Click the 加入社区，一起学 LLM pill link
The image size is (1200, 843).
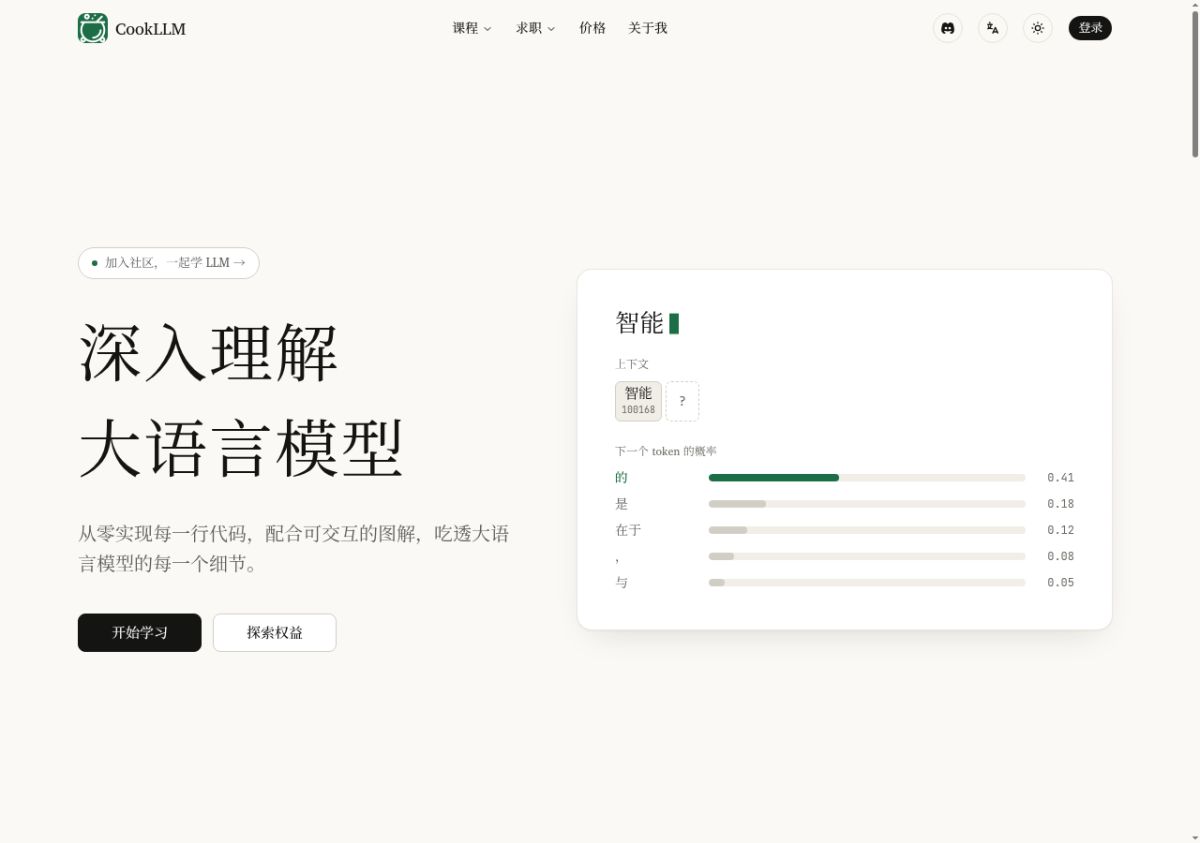click(x=168, y=263)
